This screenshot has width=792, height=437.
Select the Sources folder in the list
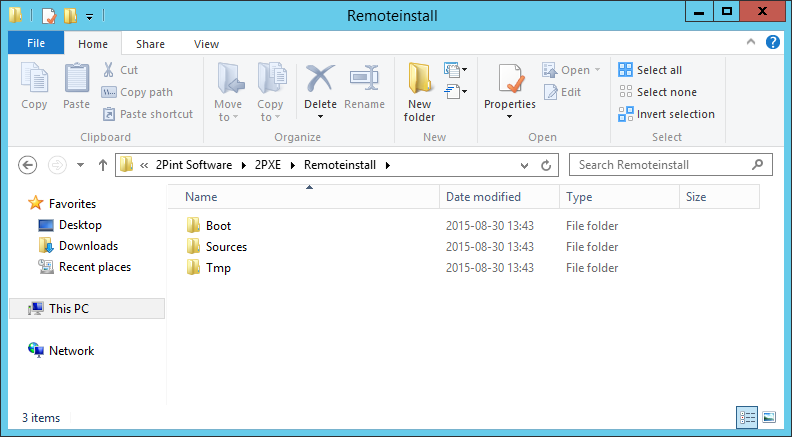click(226, 247)
